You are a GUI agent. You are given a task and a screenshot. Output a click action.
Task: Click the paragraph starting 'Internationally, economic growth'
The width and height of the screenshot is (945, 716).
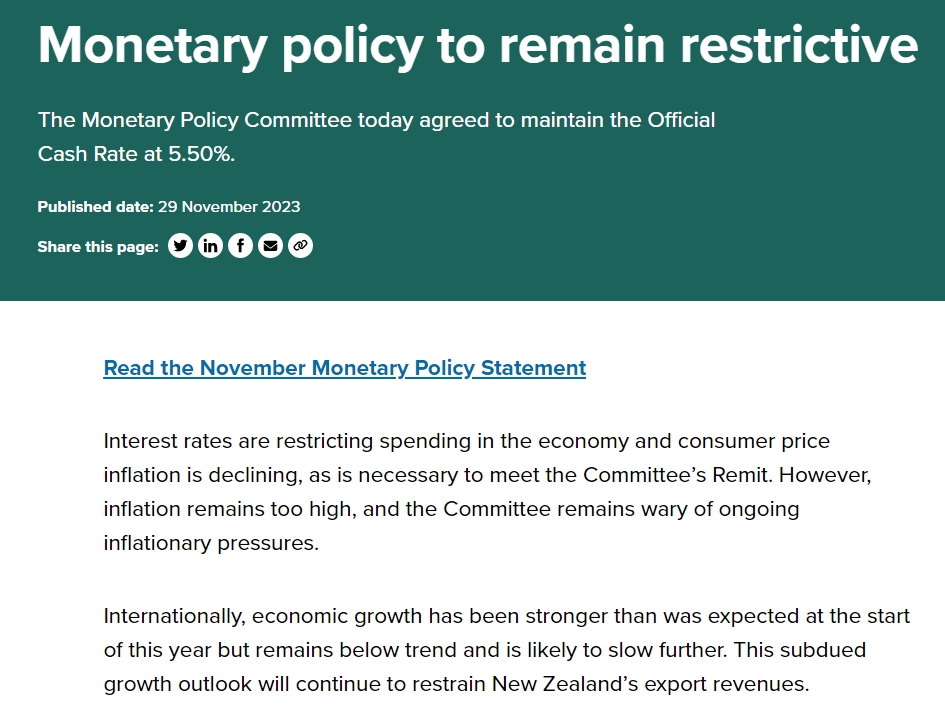pyautogui.click(x=507, y=650)
